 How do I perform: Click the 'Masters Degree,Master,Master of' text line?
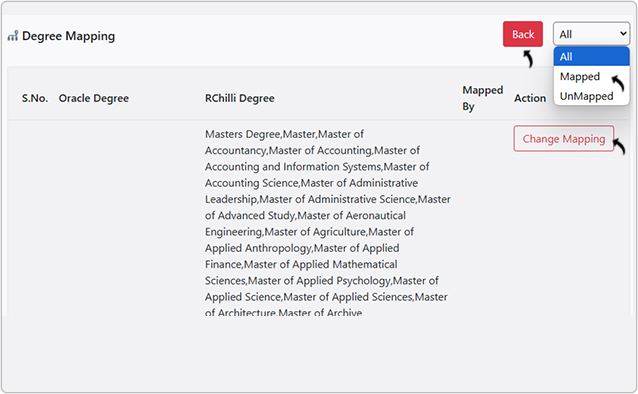284,134
